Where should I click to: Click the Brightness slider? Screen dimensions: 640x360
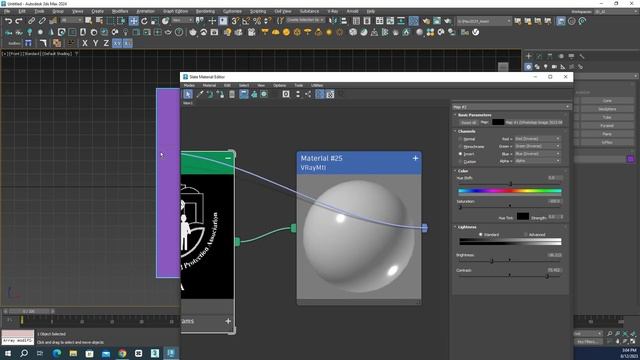click(510, 260)
